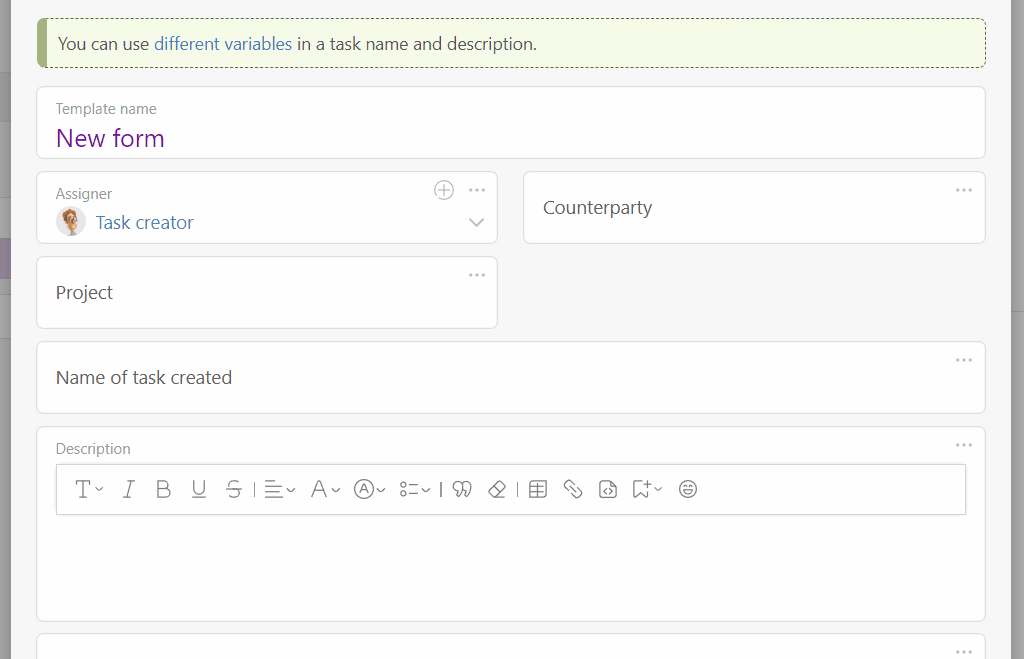Image resolution: width=1024 pixels, height=659 pixels.
Task: Click the Task creator avatar
Action: point(71,221)
